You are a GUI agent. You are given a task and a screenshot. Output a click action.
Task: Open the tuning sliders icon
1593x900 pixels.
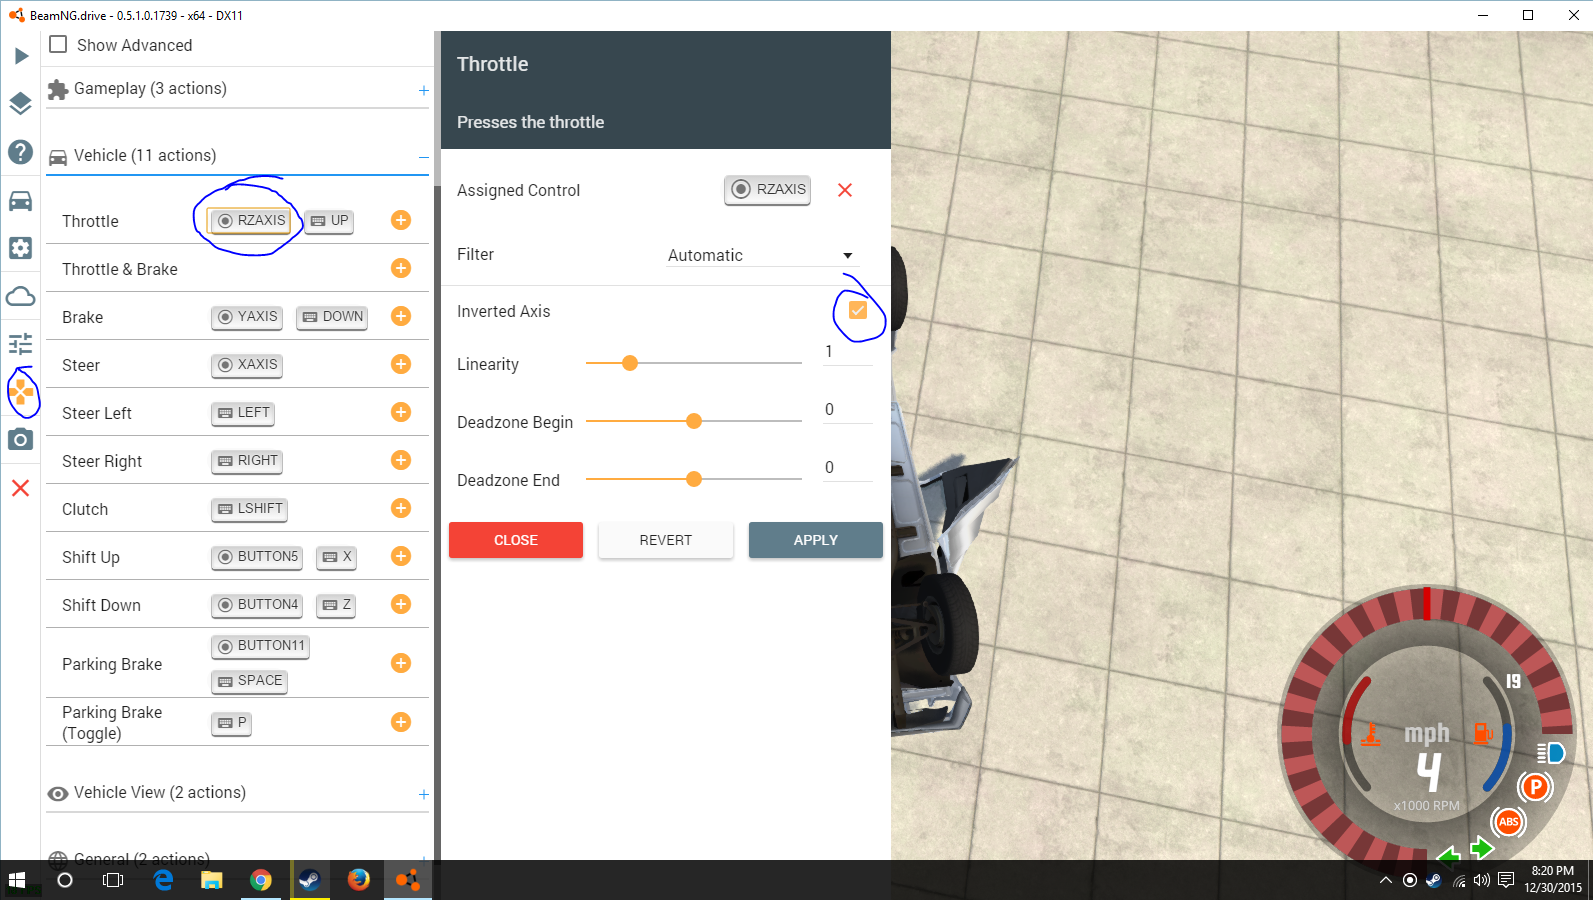coord(20,344)
